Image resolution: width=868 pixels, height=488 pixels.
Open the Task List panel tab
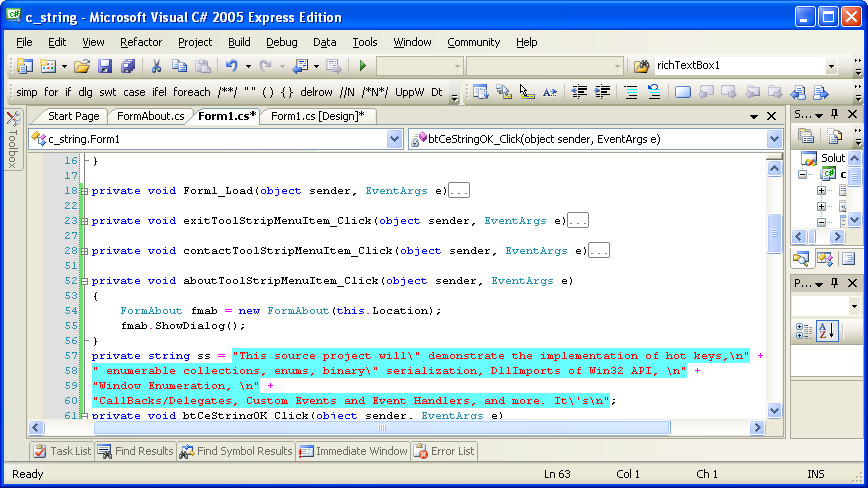click(61, 451)
